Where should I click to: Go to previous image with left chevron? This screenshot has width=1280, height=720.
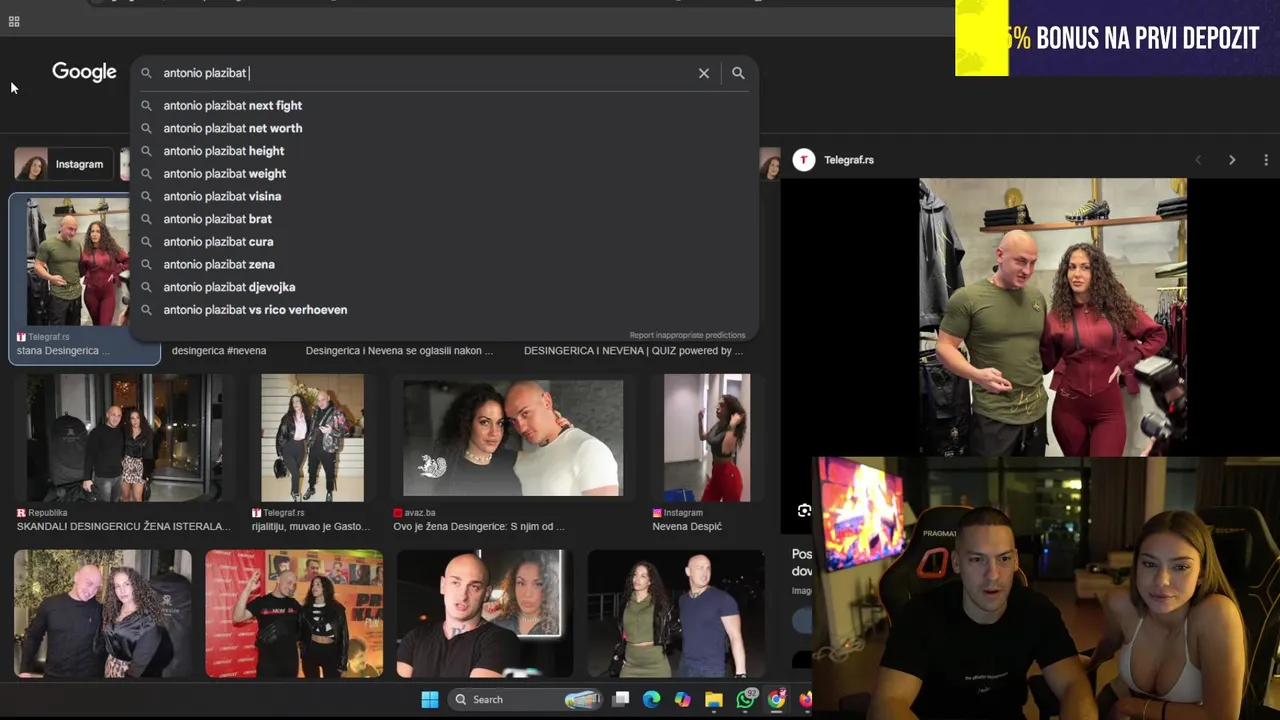coord(1198,160)
